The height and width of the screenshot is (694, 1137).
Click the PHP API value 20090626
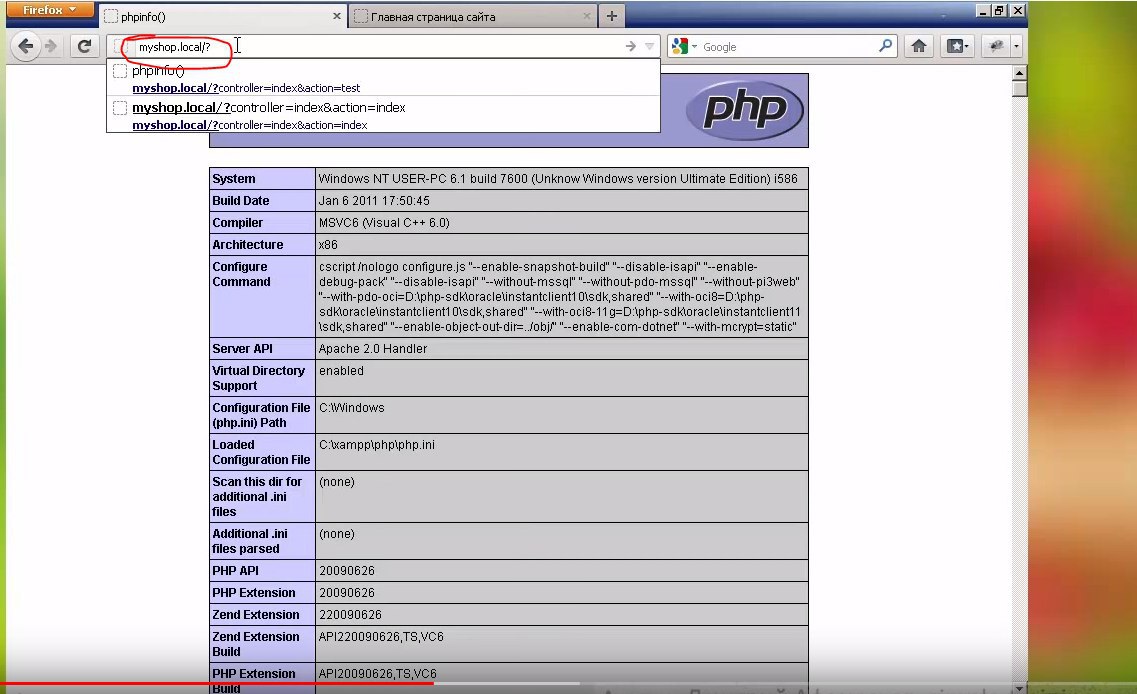[347, 571]
